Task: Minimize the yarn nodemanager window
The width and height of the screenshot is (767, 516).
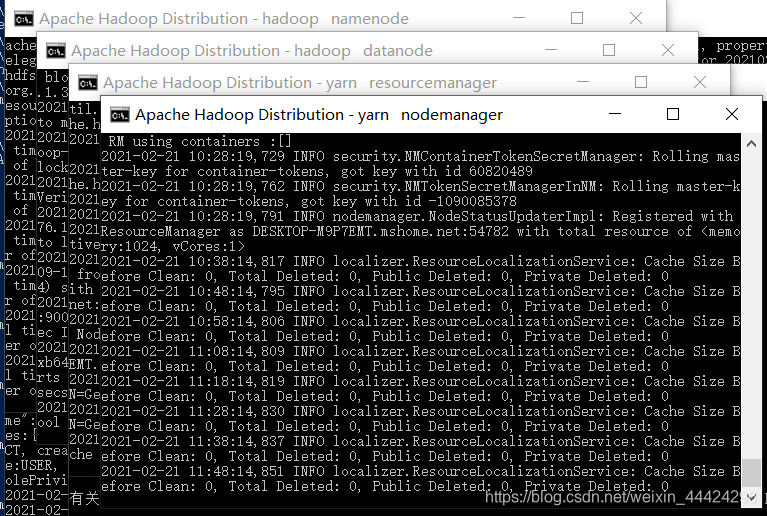Action: (x=614, y=114)
